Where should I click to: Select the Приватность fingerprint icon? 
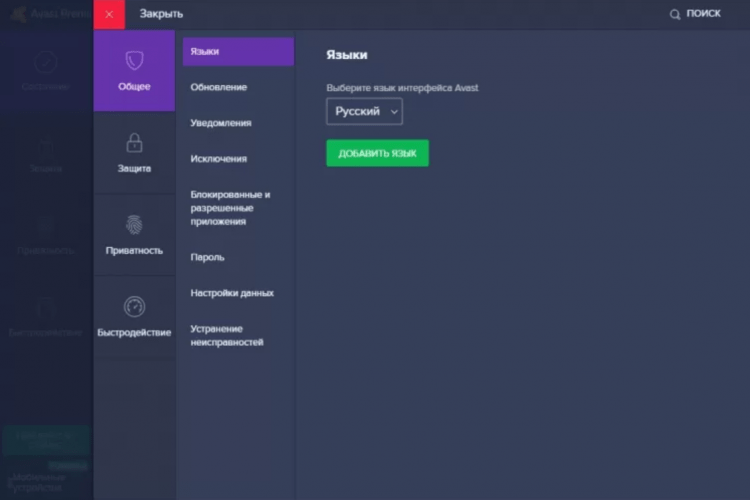coord(134,224)
